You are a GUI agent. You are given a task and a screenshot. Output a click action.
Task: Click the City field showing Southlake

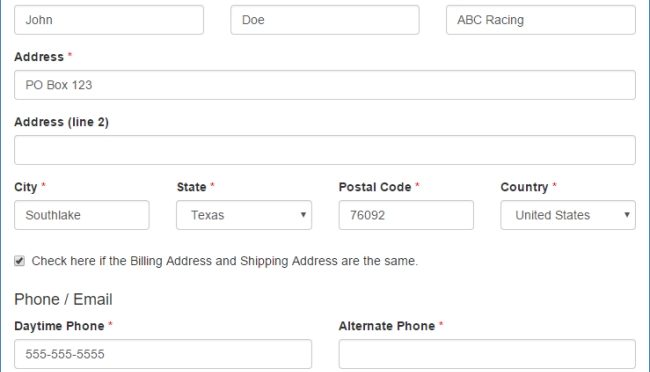(82, 215)
